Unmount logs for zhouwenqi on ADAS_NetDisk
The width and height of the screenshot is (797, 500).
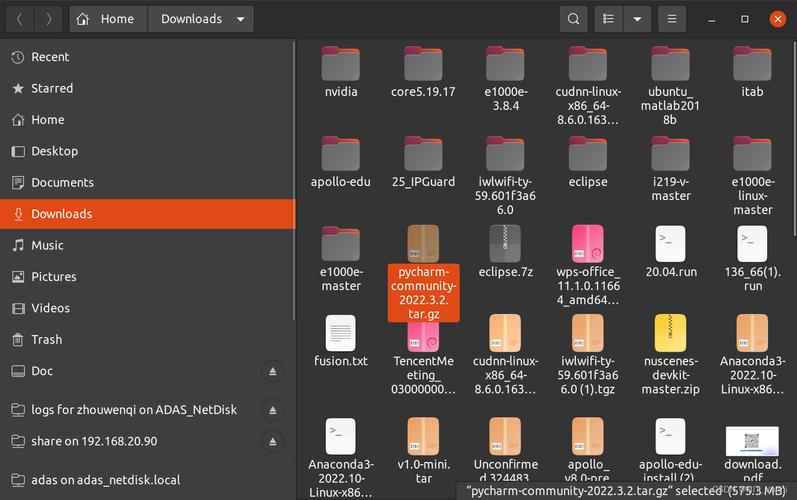pos(272,410)
